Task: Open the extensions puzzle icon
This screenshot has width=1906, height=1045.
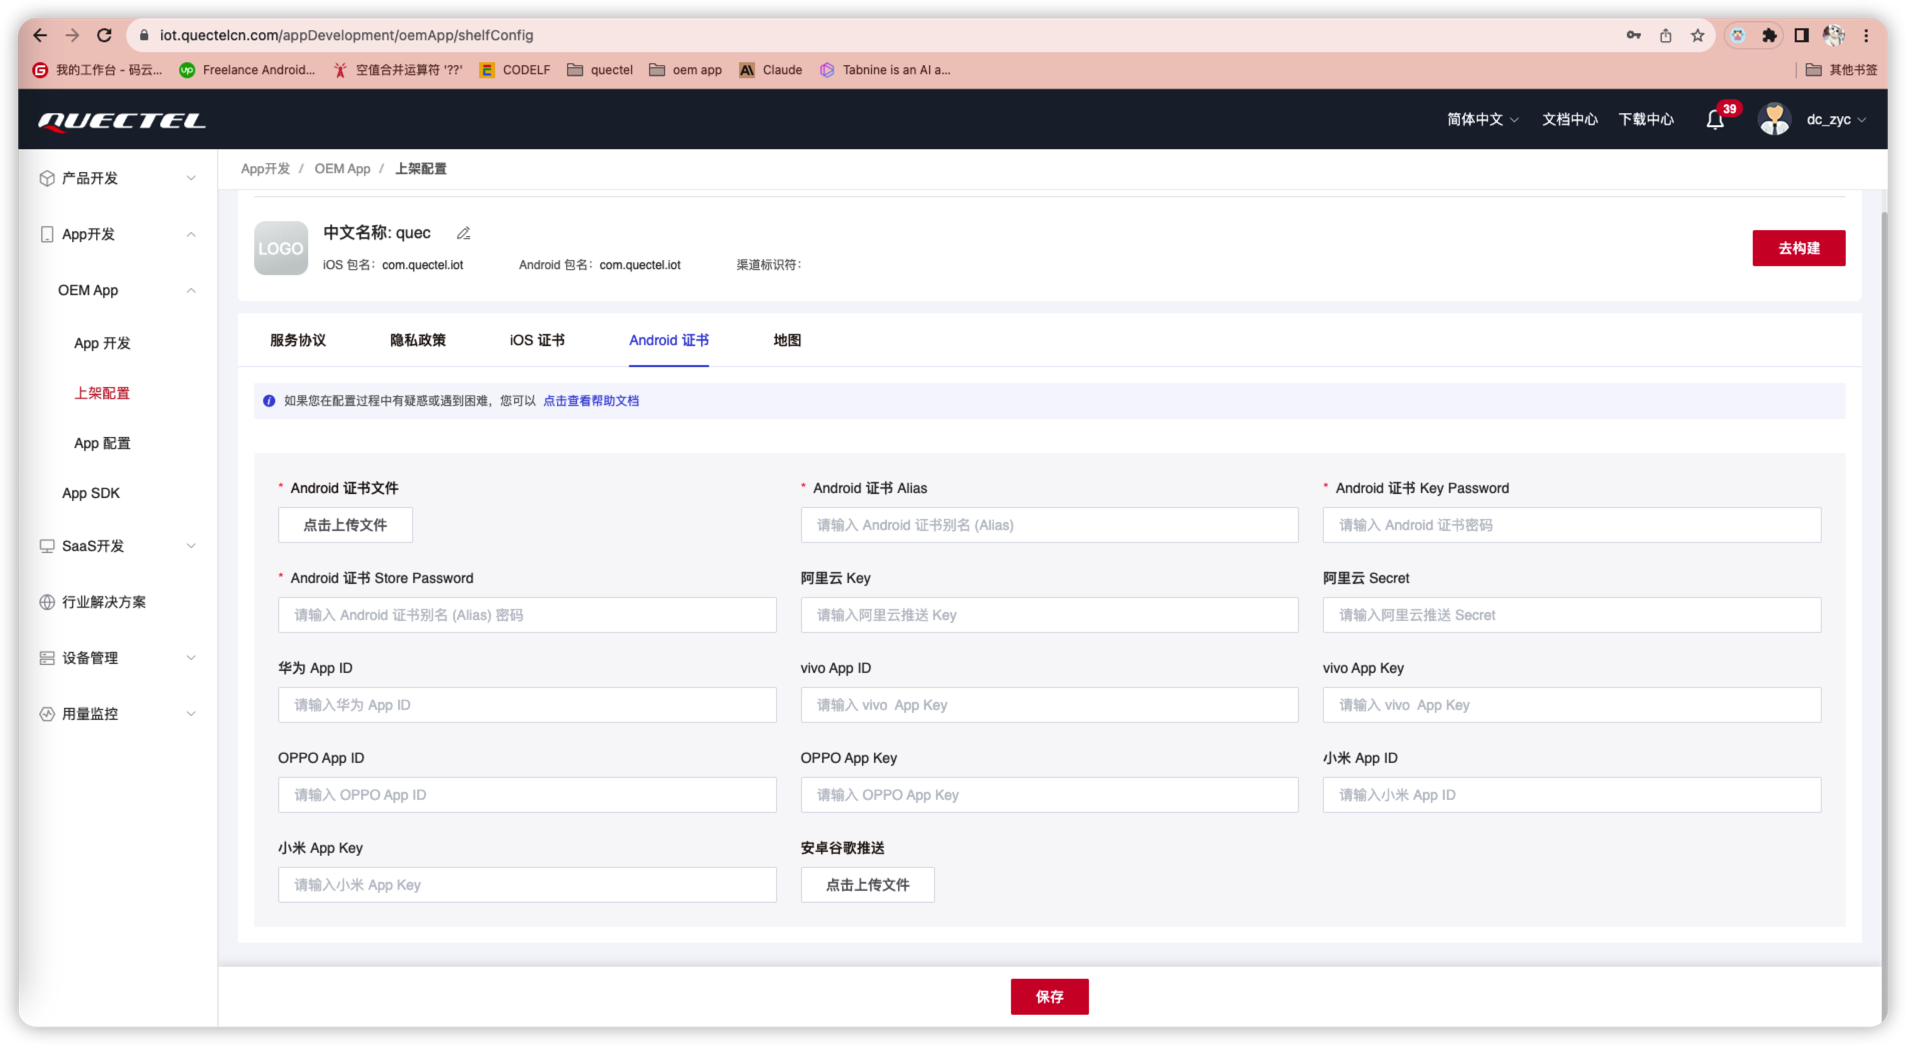Action: tap(1769, 35)
